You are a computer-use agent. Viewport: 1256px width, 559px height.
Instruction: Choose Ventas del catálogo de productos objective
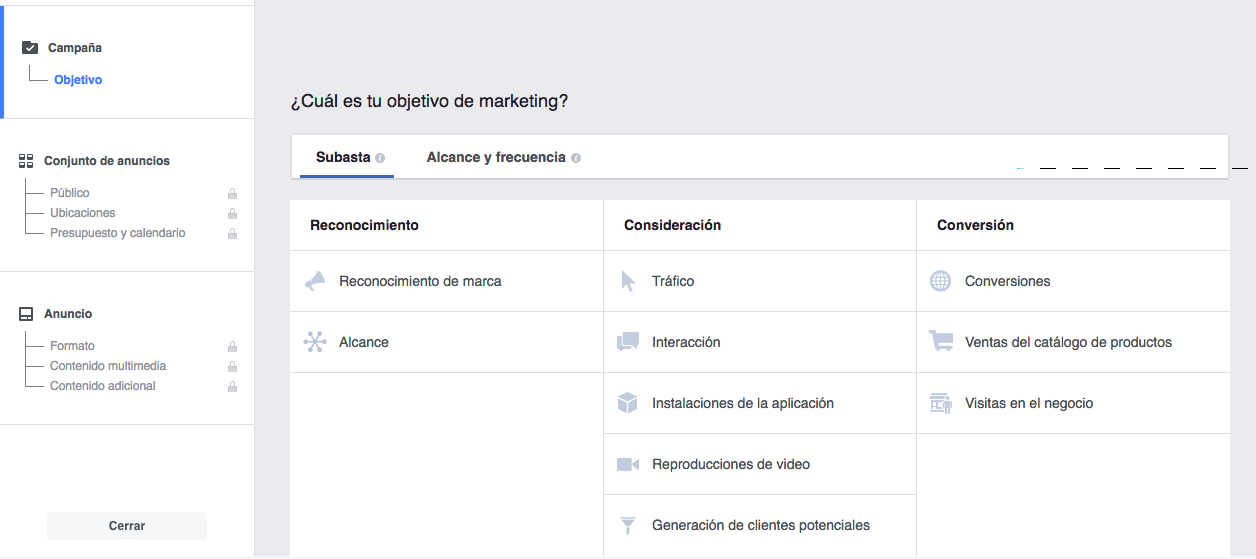(x=1068, y=342)
